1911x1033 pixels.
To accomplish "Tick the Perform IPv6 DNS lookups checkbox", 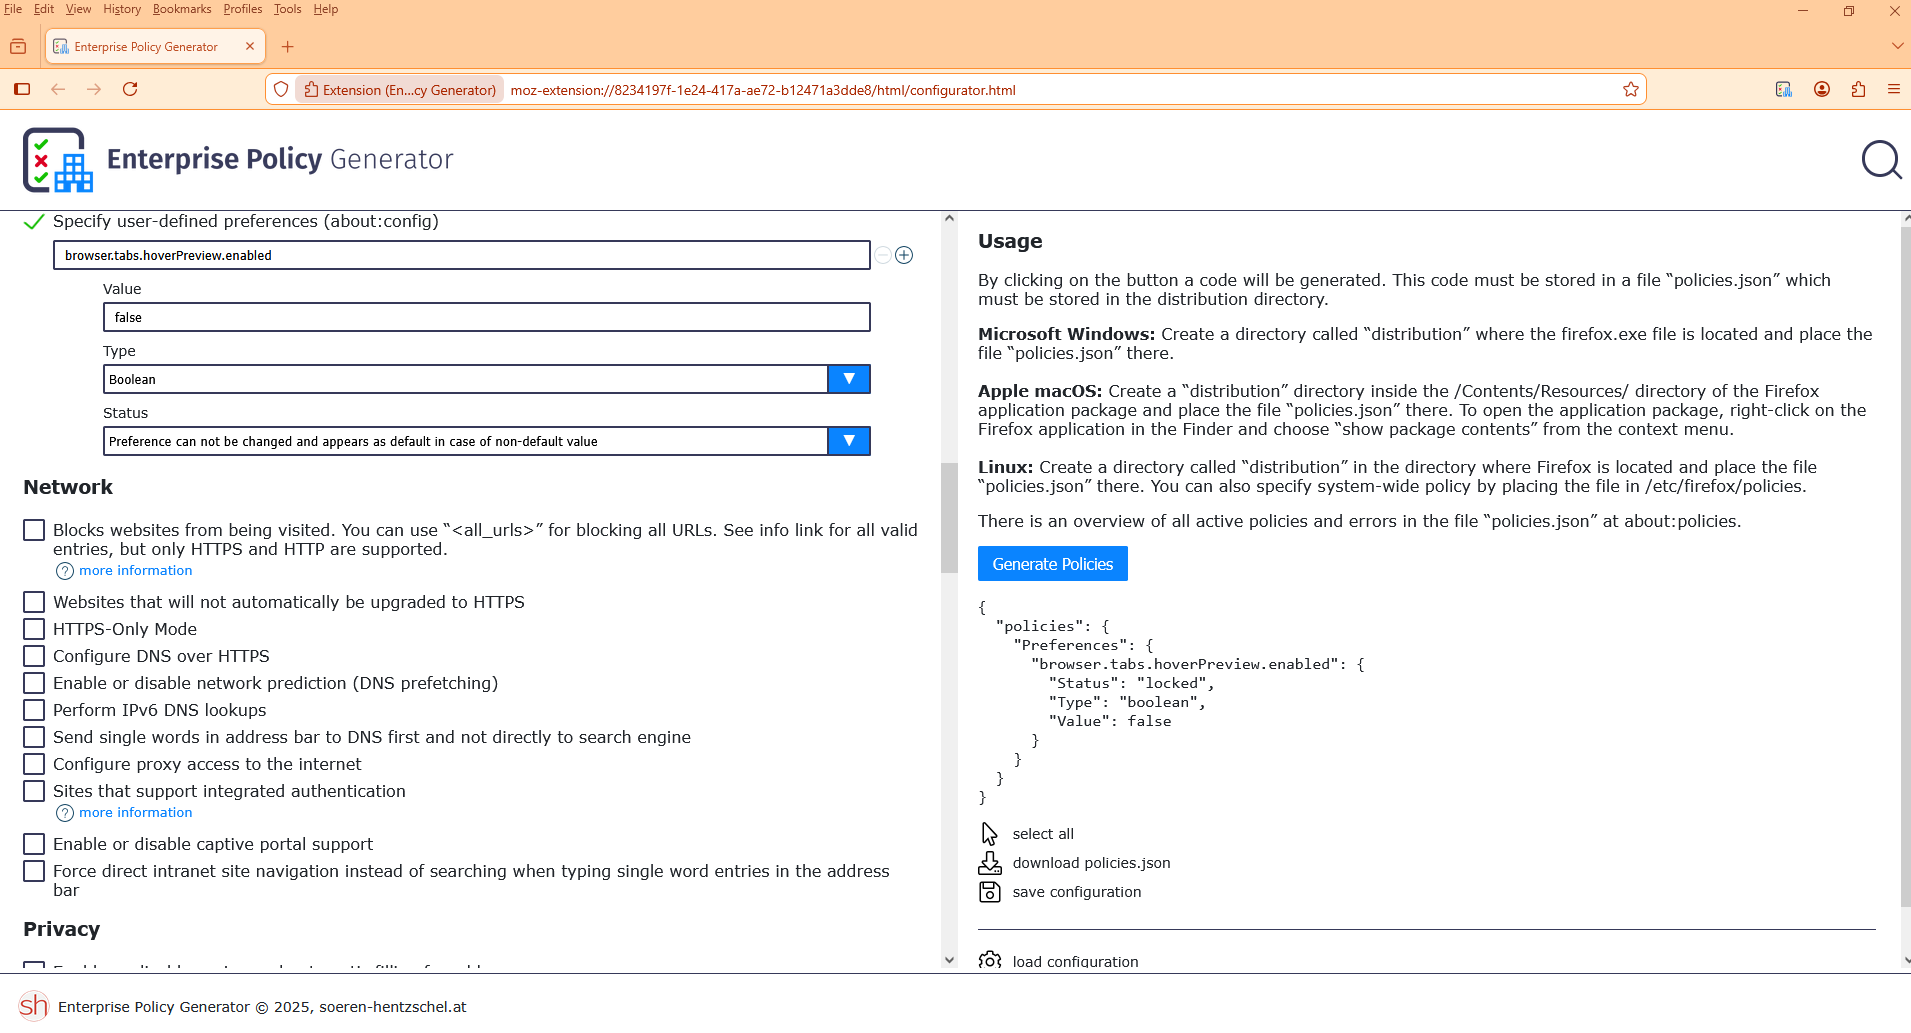I will pos(34,710).
